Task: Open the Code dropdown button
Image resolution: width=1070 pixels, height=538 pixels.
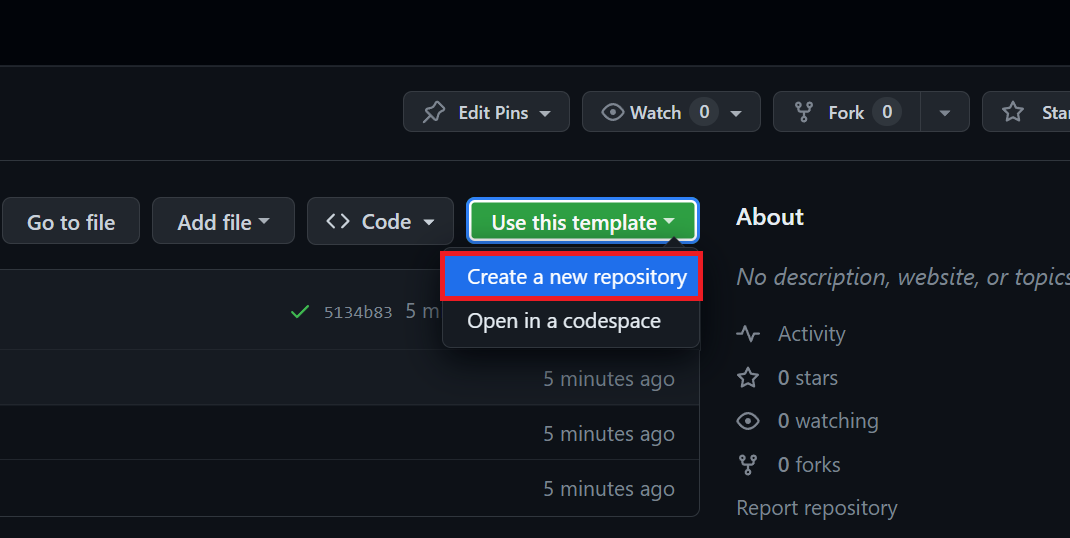Action: pyautogui.click(x=380, y=221)
